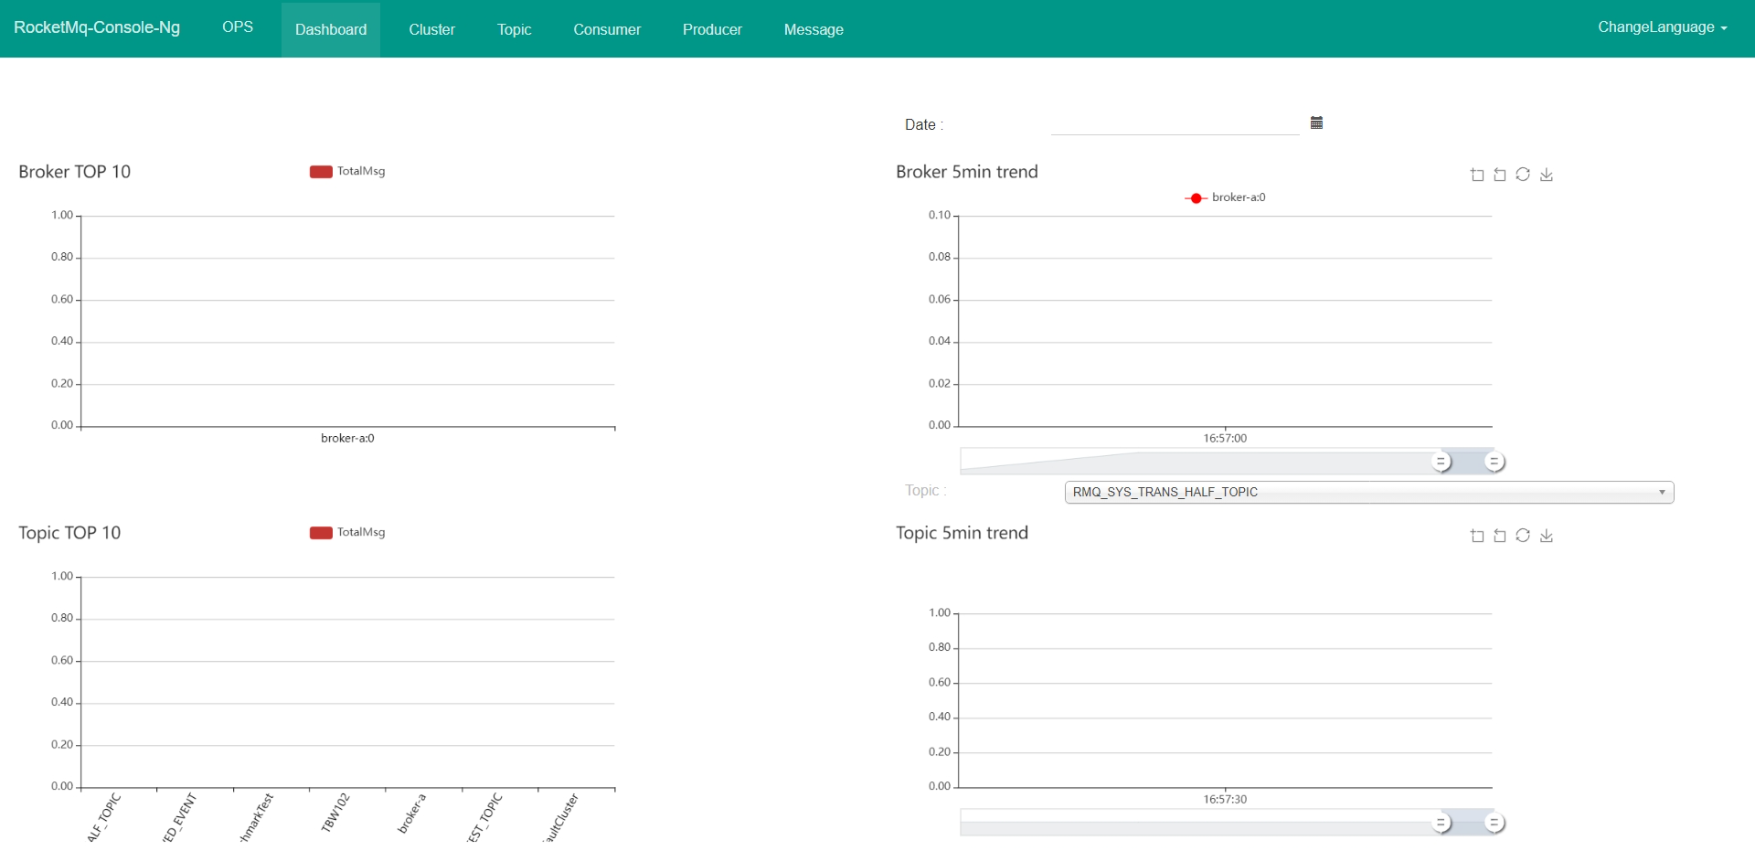The width and height of the screenshot is (1755, 861).
Task: Restore the Topic 5min trend chart
Action: click(1523, 536)
